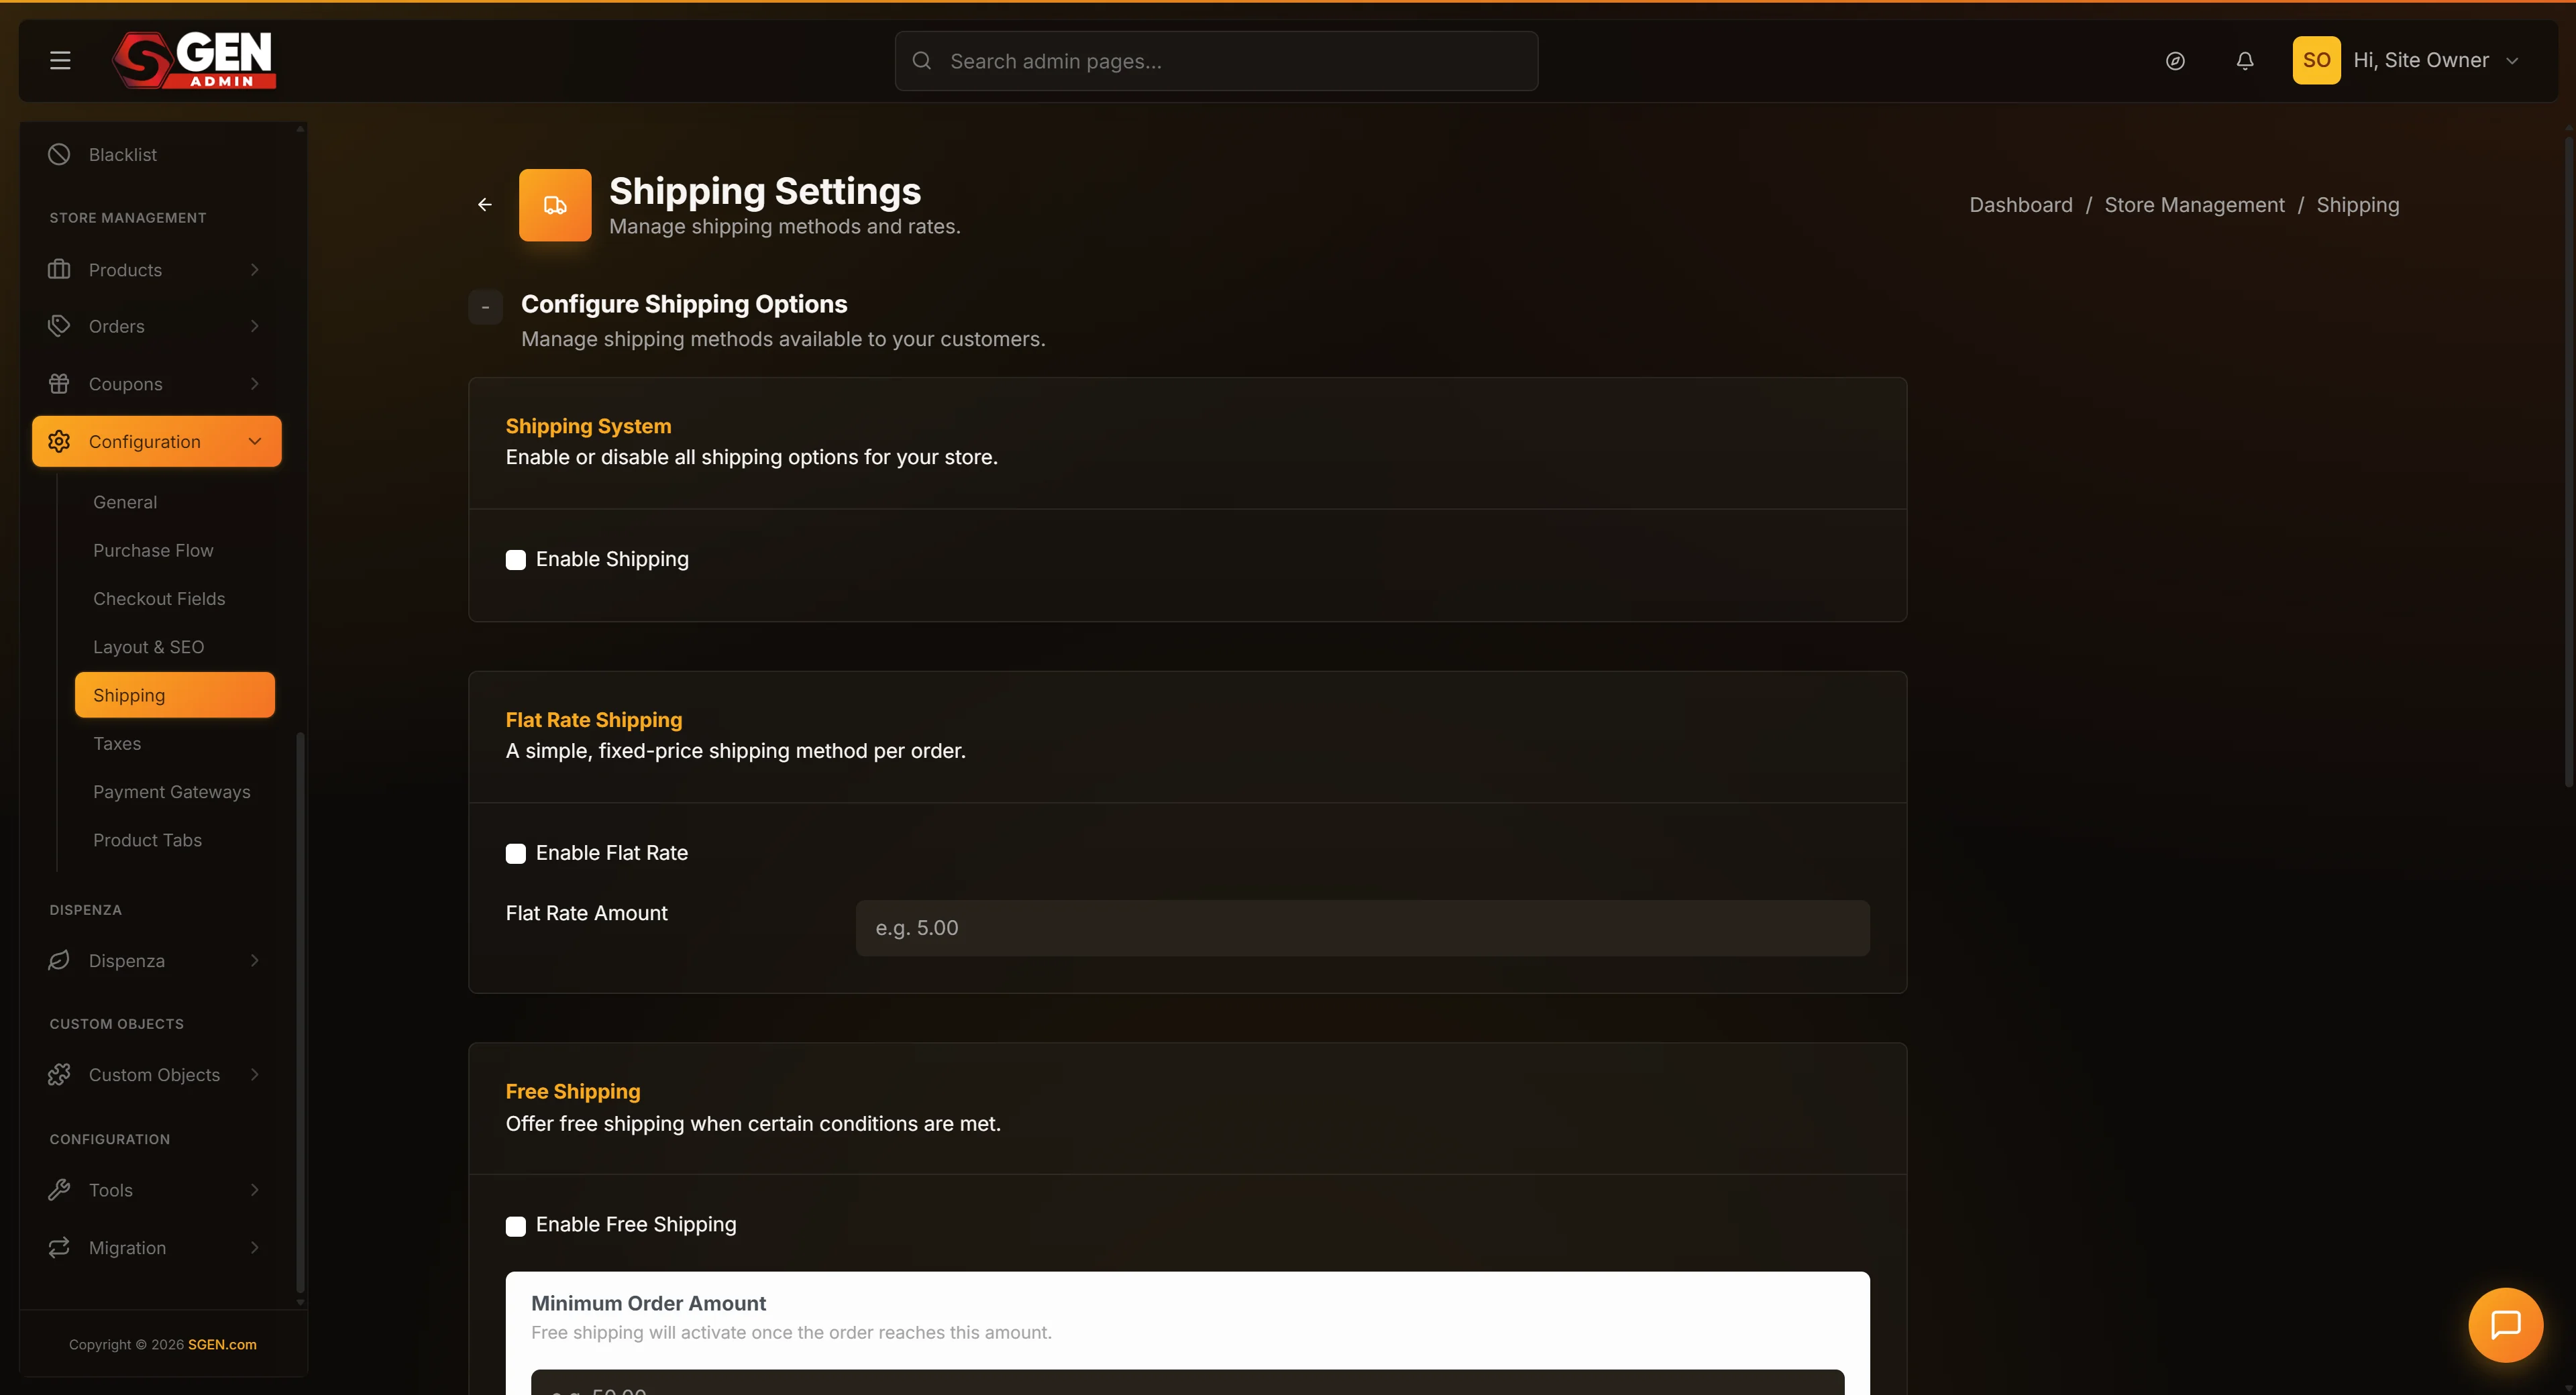Click the Free Shipping heading

pyautogui.click(x=572, y=1092)
